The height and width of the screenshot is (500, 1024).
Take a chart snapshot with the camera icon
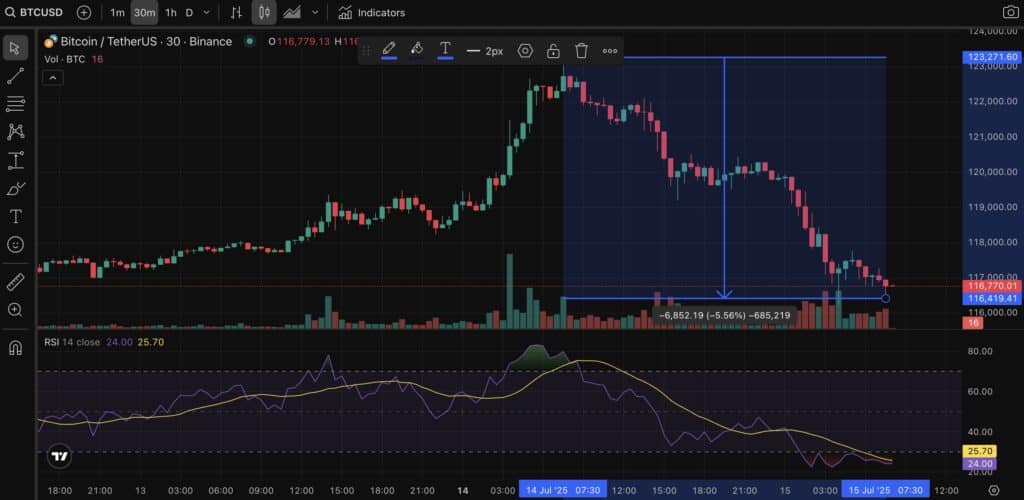pos(1010,12)
